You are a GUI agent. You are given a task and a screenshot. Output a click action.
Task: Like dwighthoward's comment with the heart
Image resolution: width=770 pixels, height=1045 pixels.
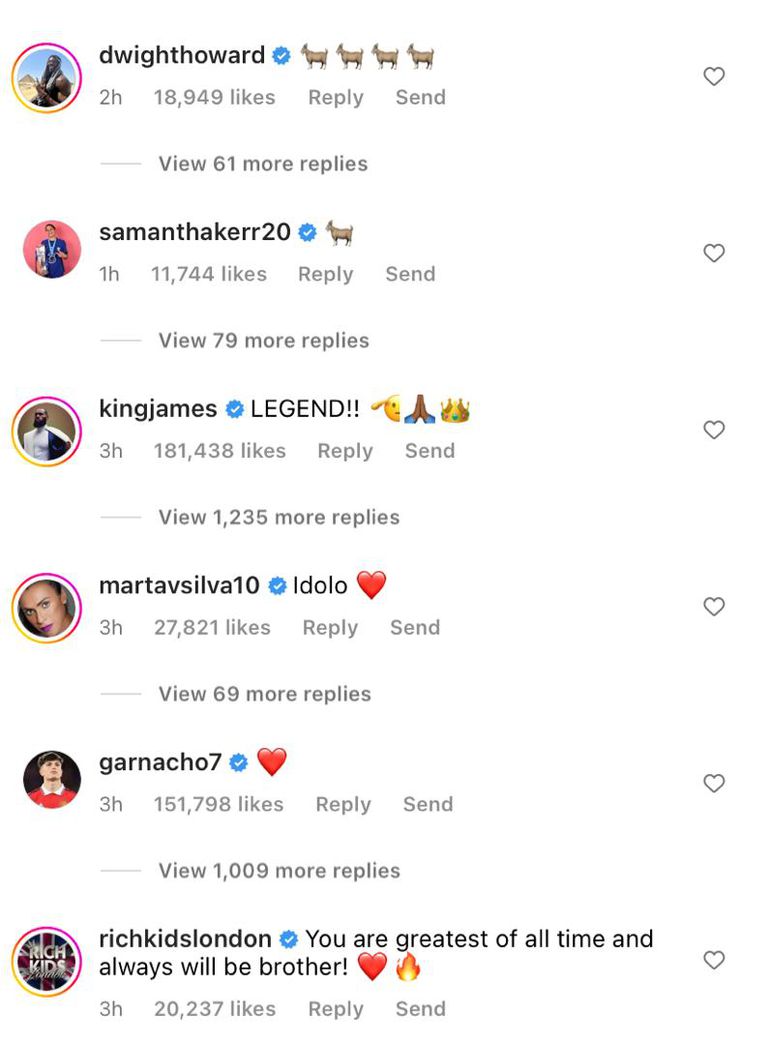713,77
